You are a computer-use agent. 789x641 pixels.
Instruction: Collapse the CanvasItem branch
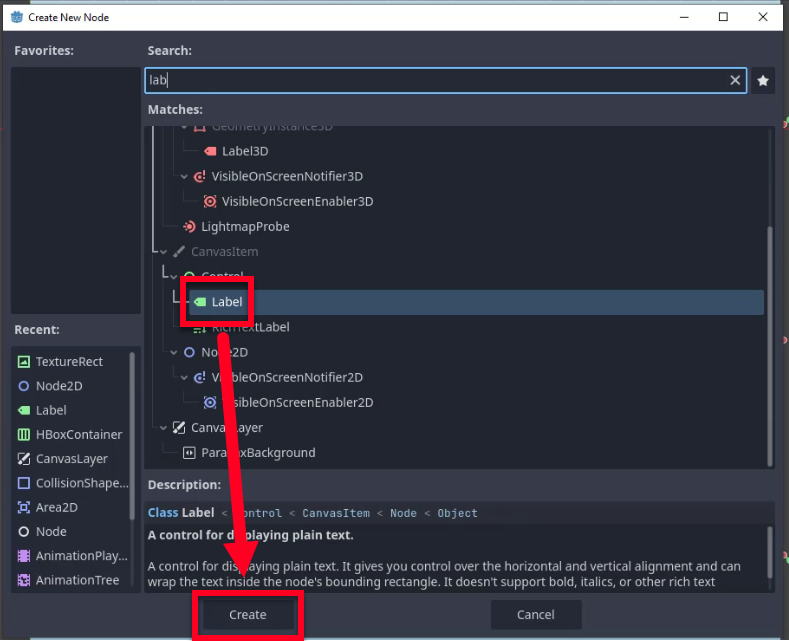(x=164, y=252)
